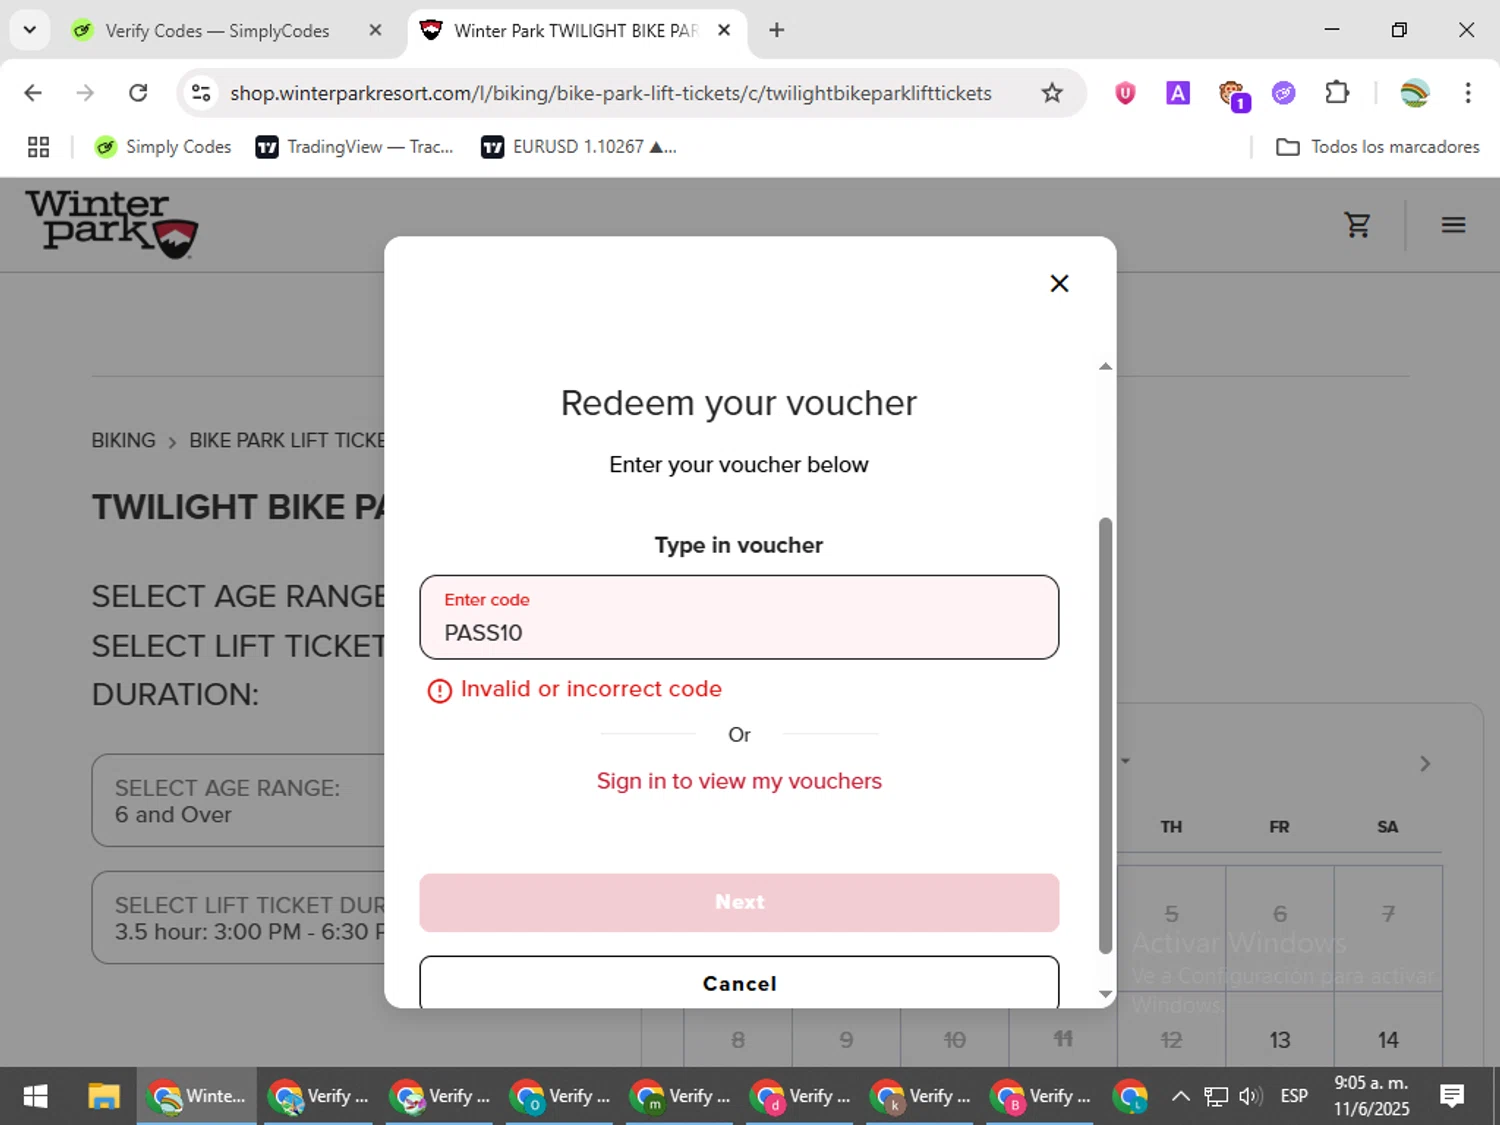Click the Next button
The image size is (1500, 1125).
click(739, 902)
